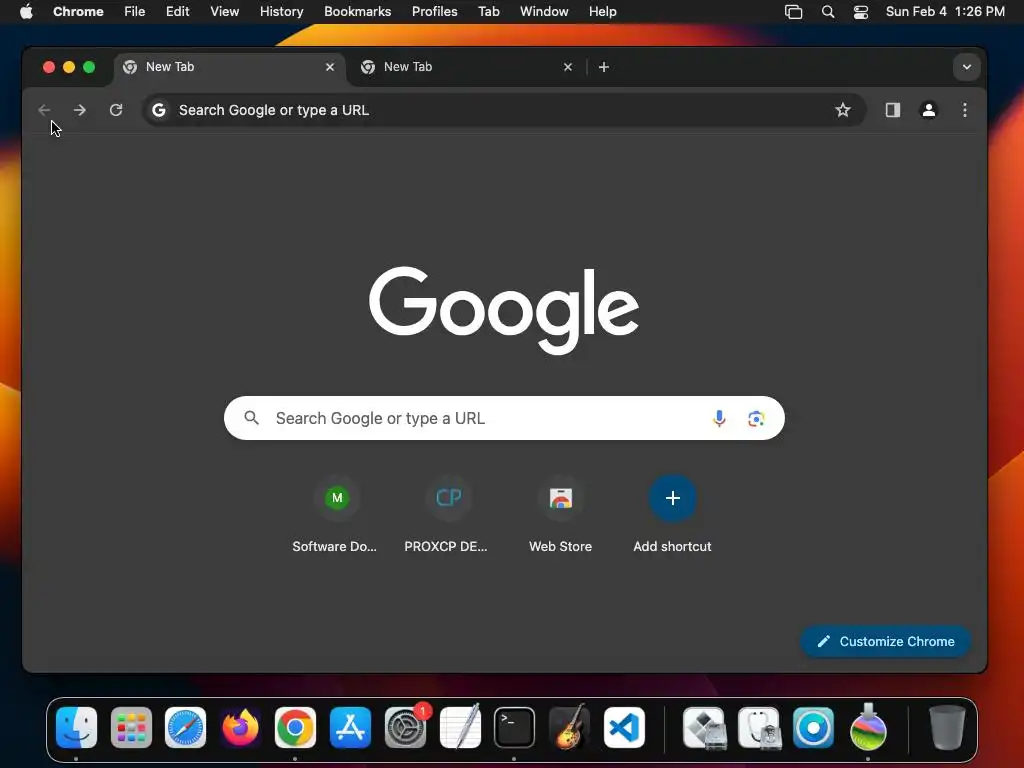The height and width of the screenshot is (768, 1024).
Task: Open the Window menu
Action: [544, 12]
